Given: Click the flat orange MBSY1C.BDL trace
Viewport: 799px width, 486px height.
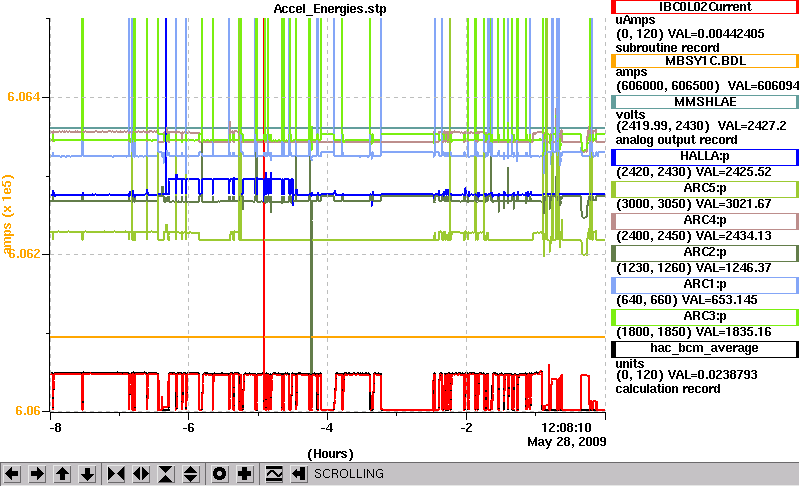Looking at the screenshot, I should click(x=327, y=337).
